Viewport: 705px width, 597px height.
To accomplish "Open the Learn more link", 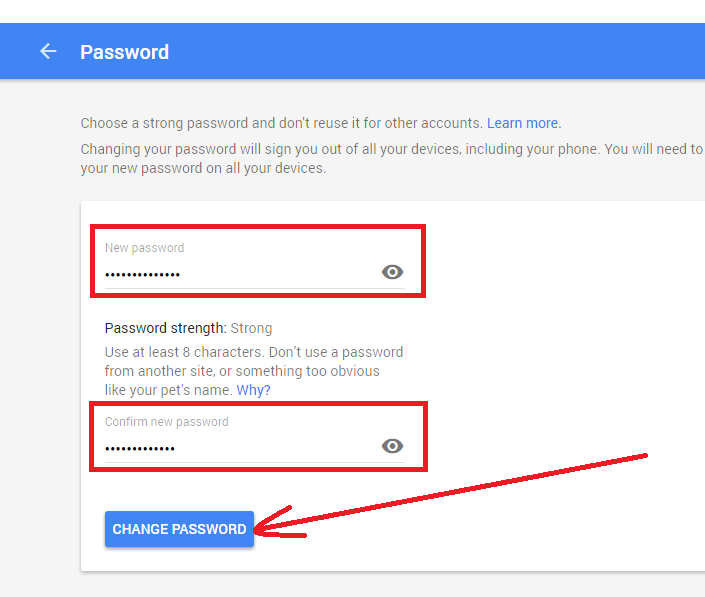I will [x=522, y=123].
